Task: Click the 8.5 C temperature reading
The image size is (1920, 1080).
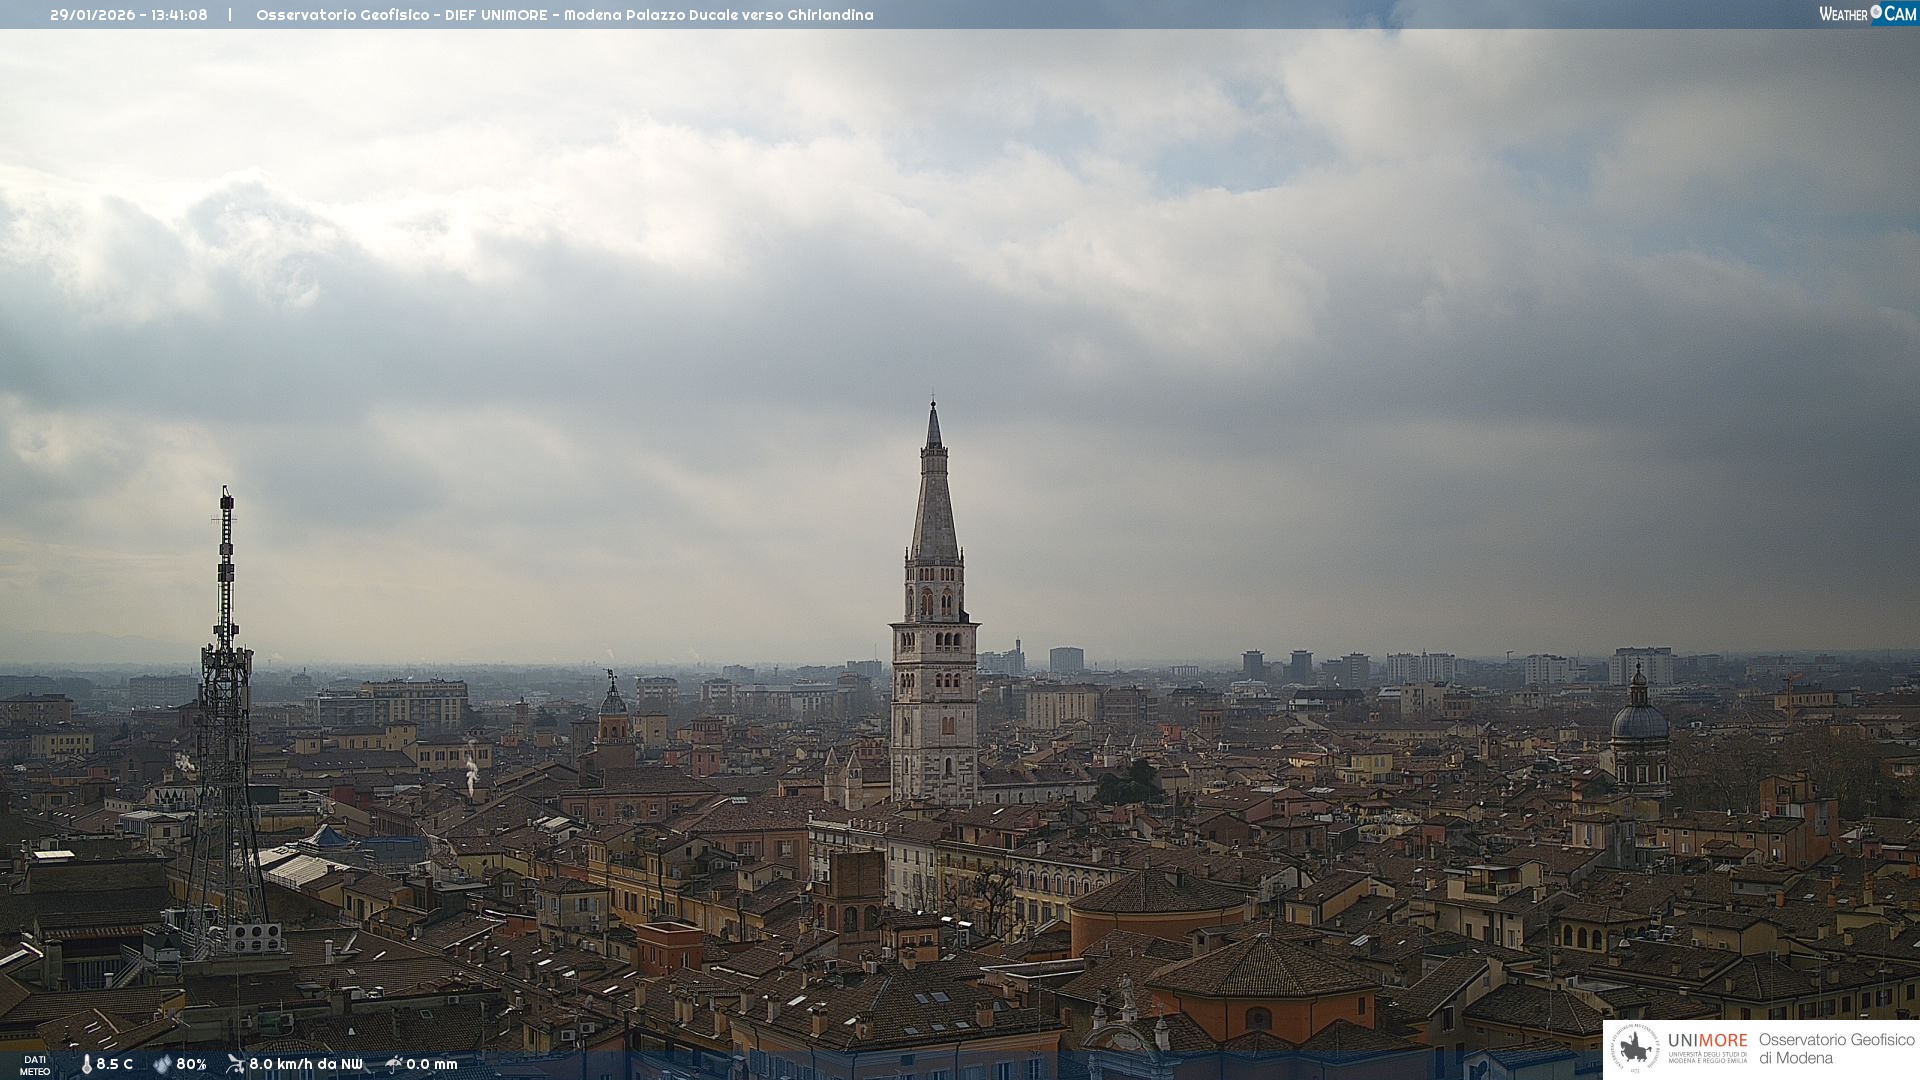Action: click(115, 1064)
